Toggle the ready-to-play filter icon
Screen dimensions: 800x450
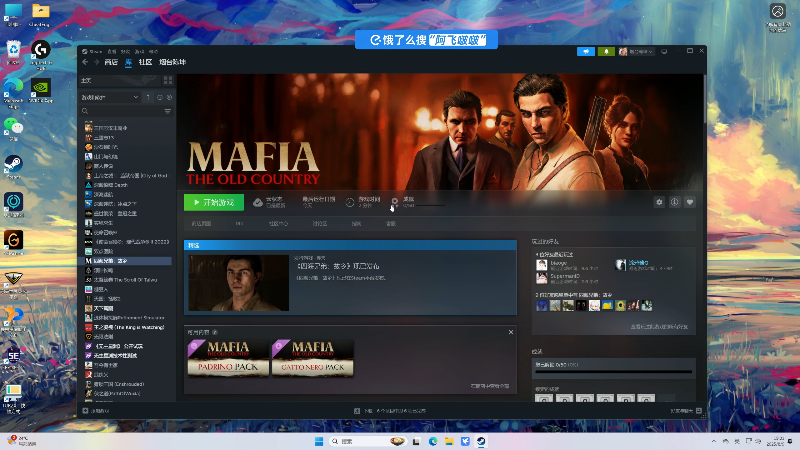tap(169, 97)
